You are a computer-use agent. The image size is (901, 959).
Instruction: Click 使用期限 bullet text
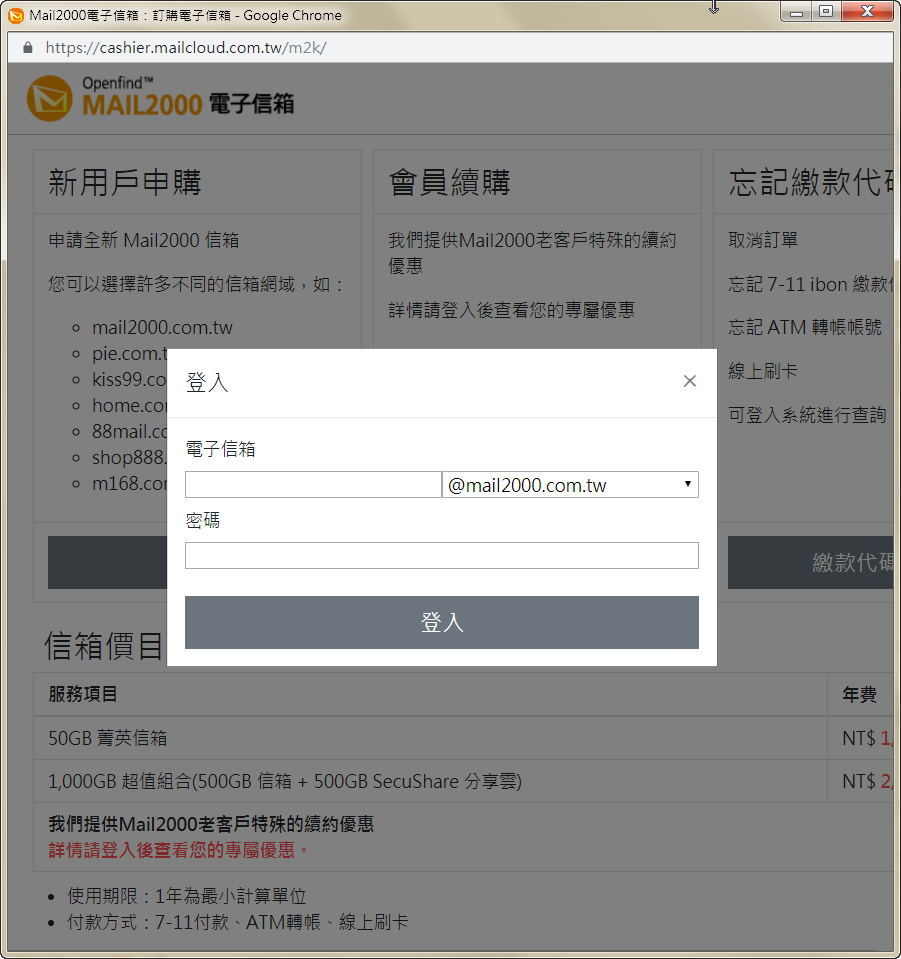coord(187,896)
